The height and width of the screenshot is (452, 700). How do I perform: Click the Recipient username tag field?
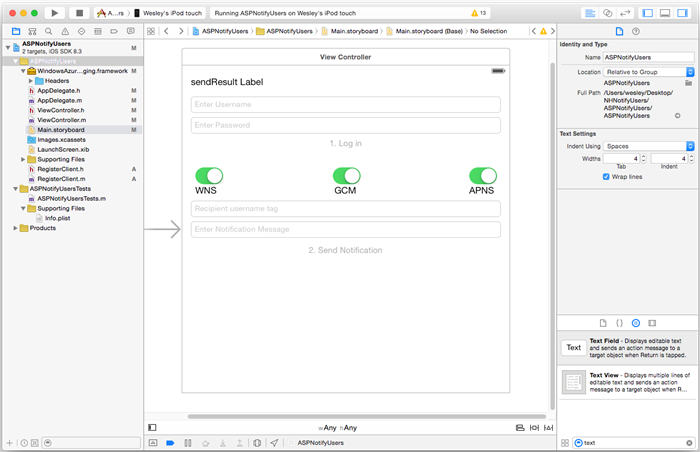tap(346, 209)
